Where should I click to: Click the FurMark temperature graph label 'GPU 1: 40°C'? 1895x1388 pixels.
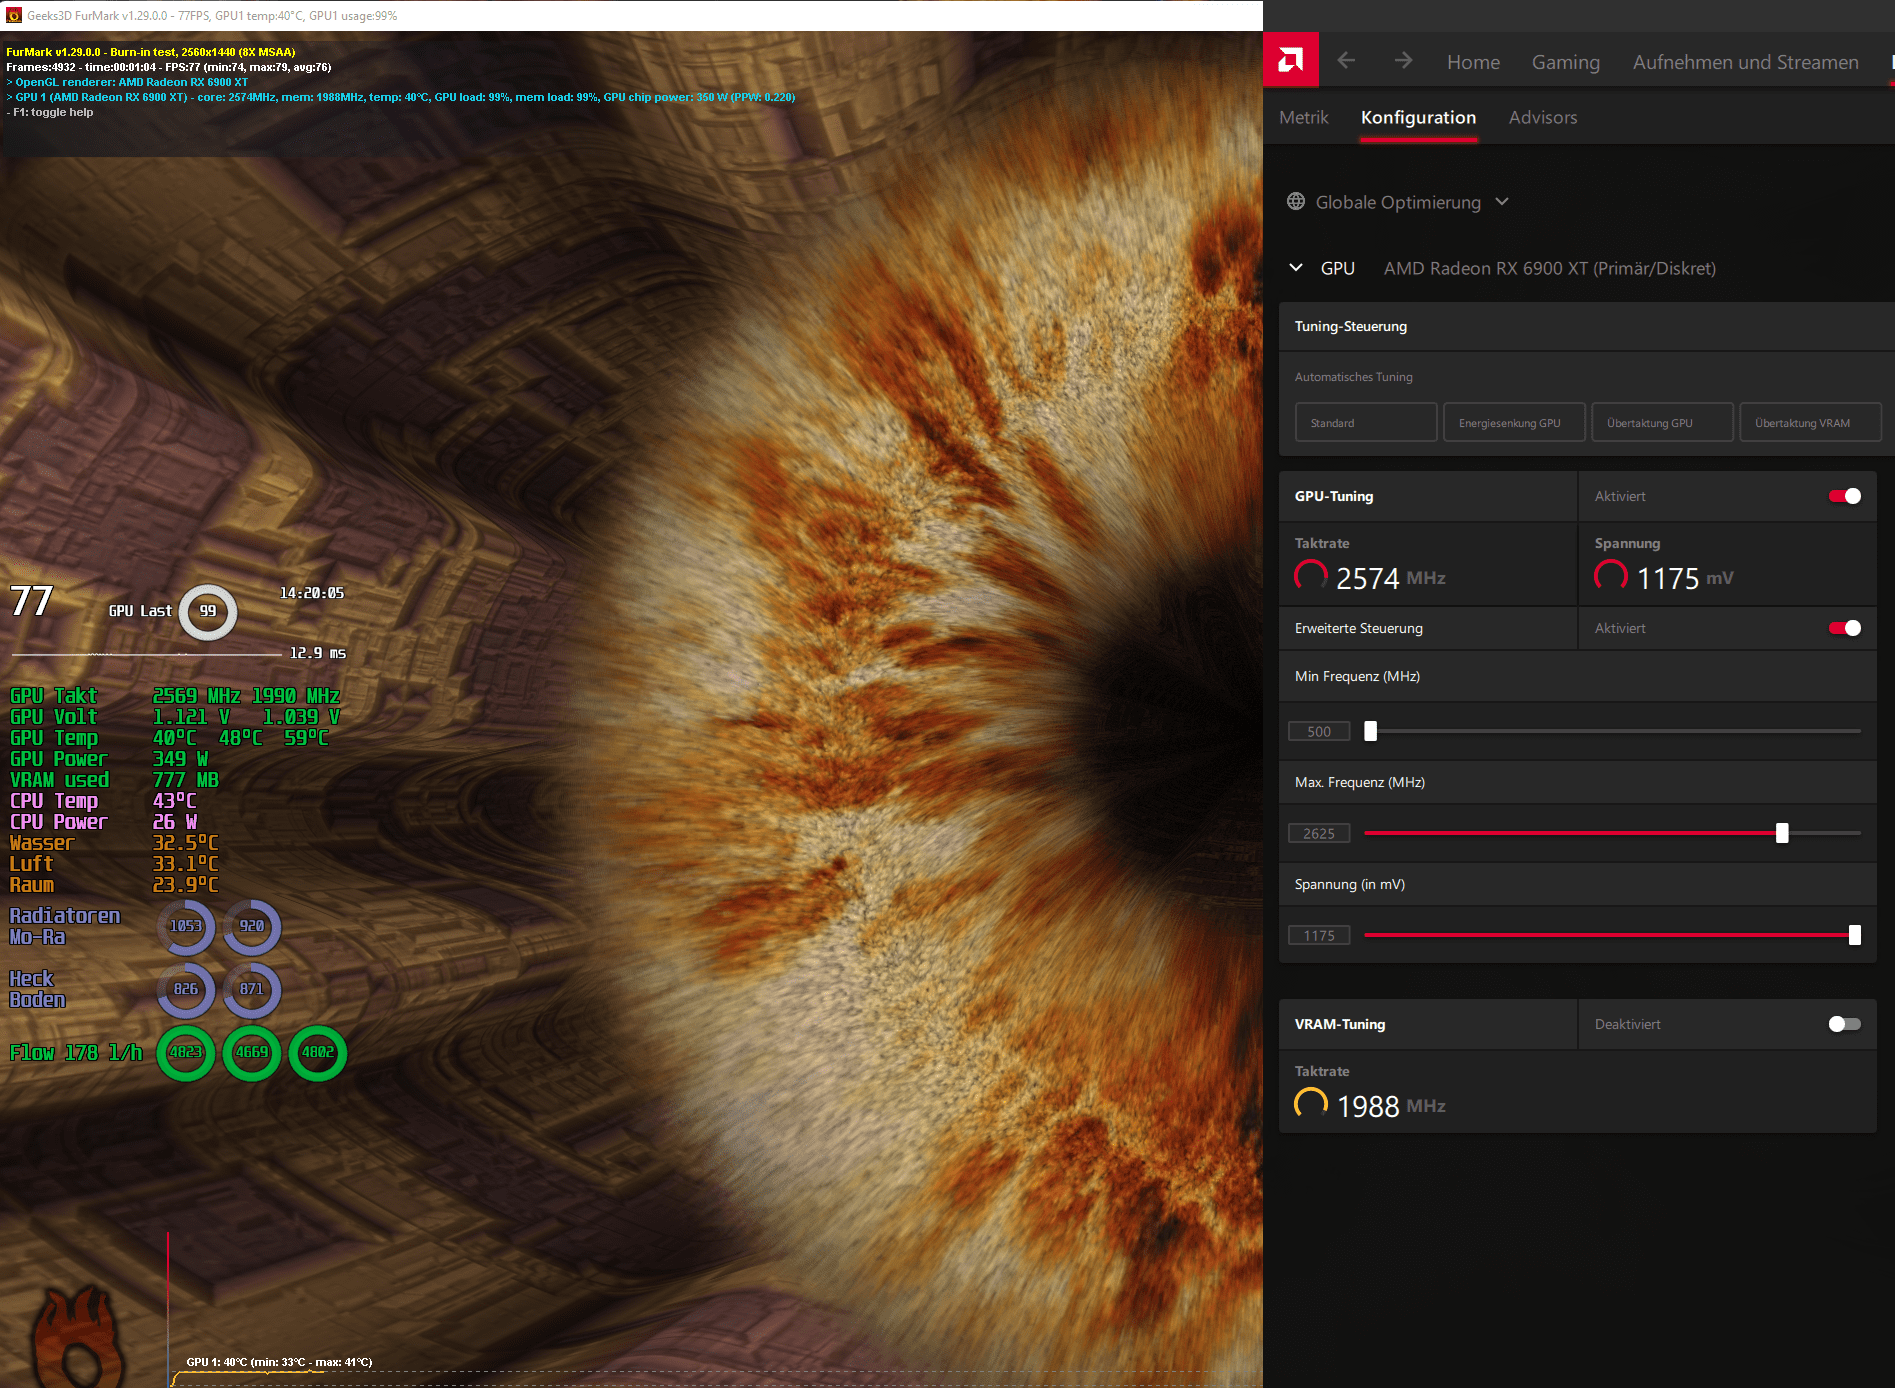[279, 1362]
